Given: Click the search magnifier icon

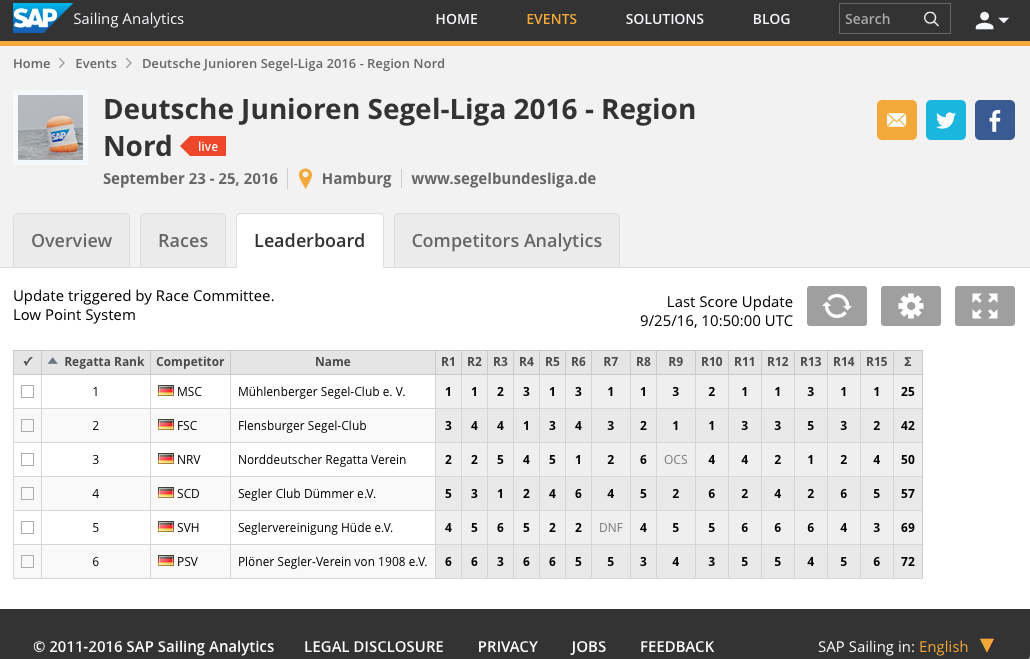Looking at the screenshot, I should (931, 19).
